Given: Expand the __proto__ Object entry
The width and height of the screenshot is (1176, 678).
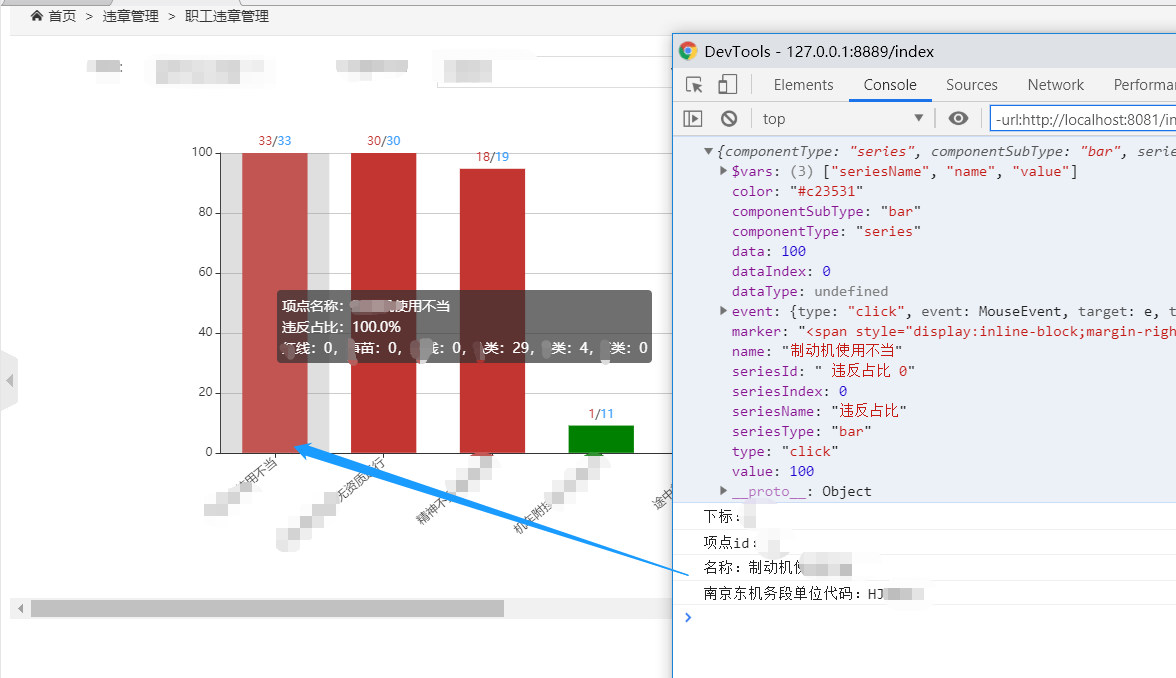Looking at the screenshot, I should (722, 491).
